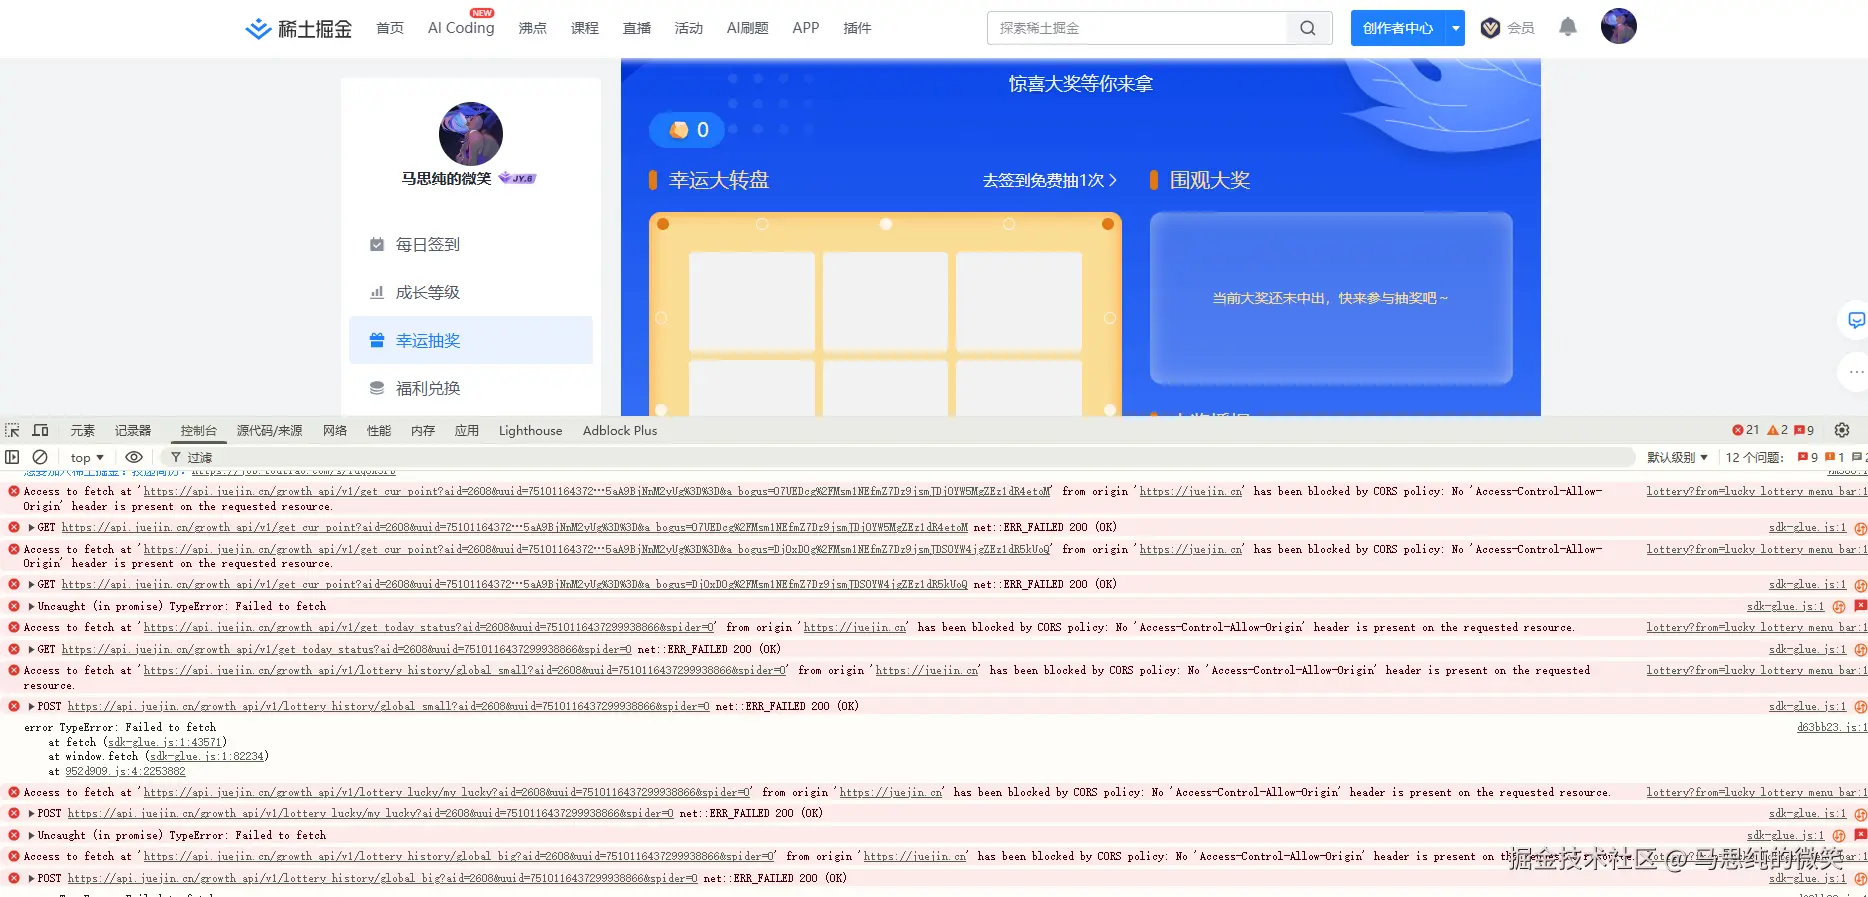Go to the 课程 nav item

[585, 28]
